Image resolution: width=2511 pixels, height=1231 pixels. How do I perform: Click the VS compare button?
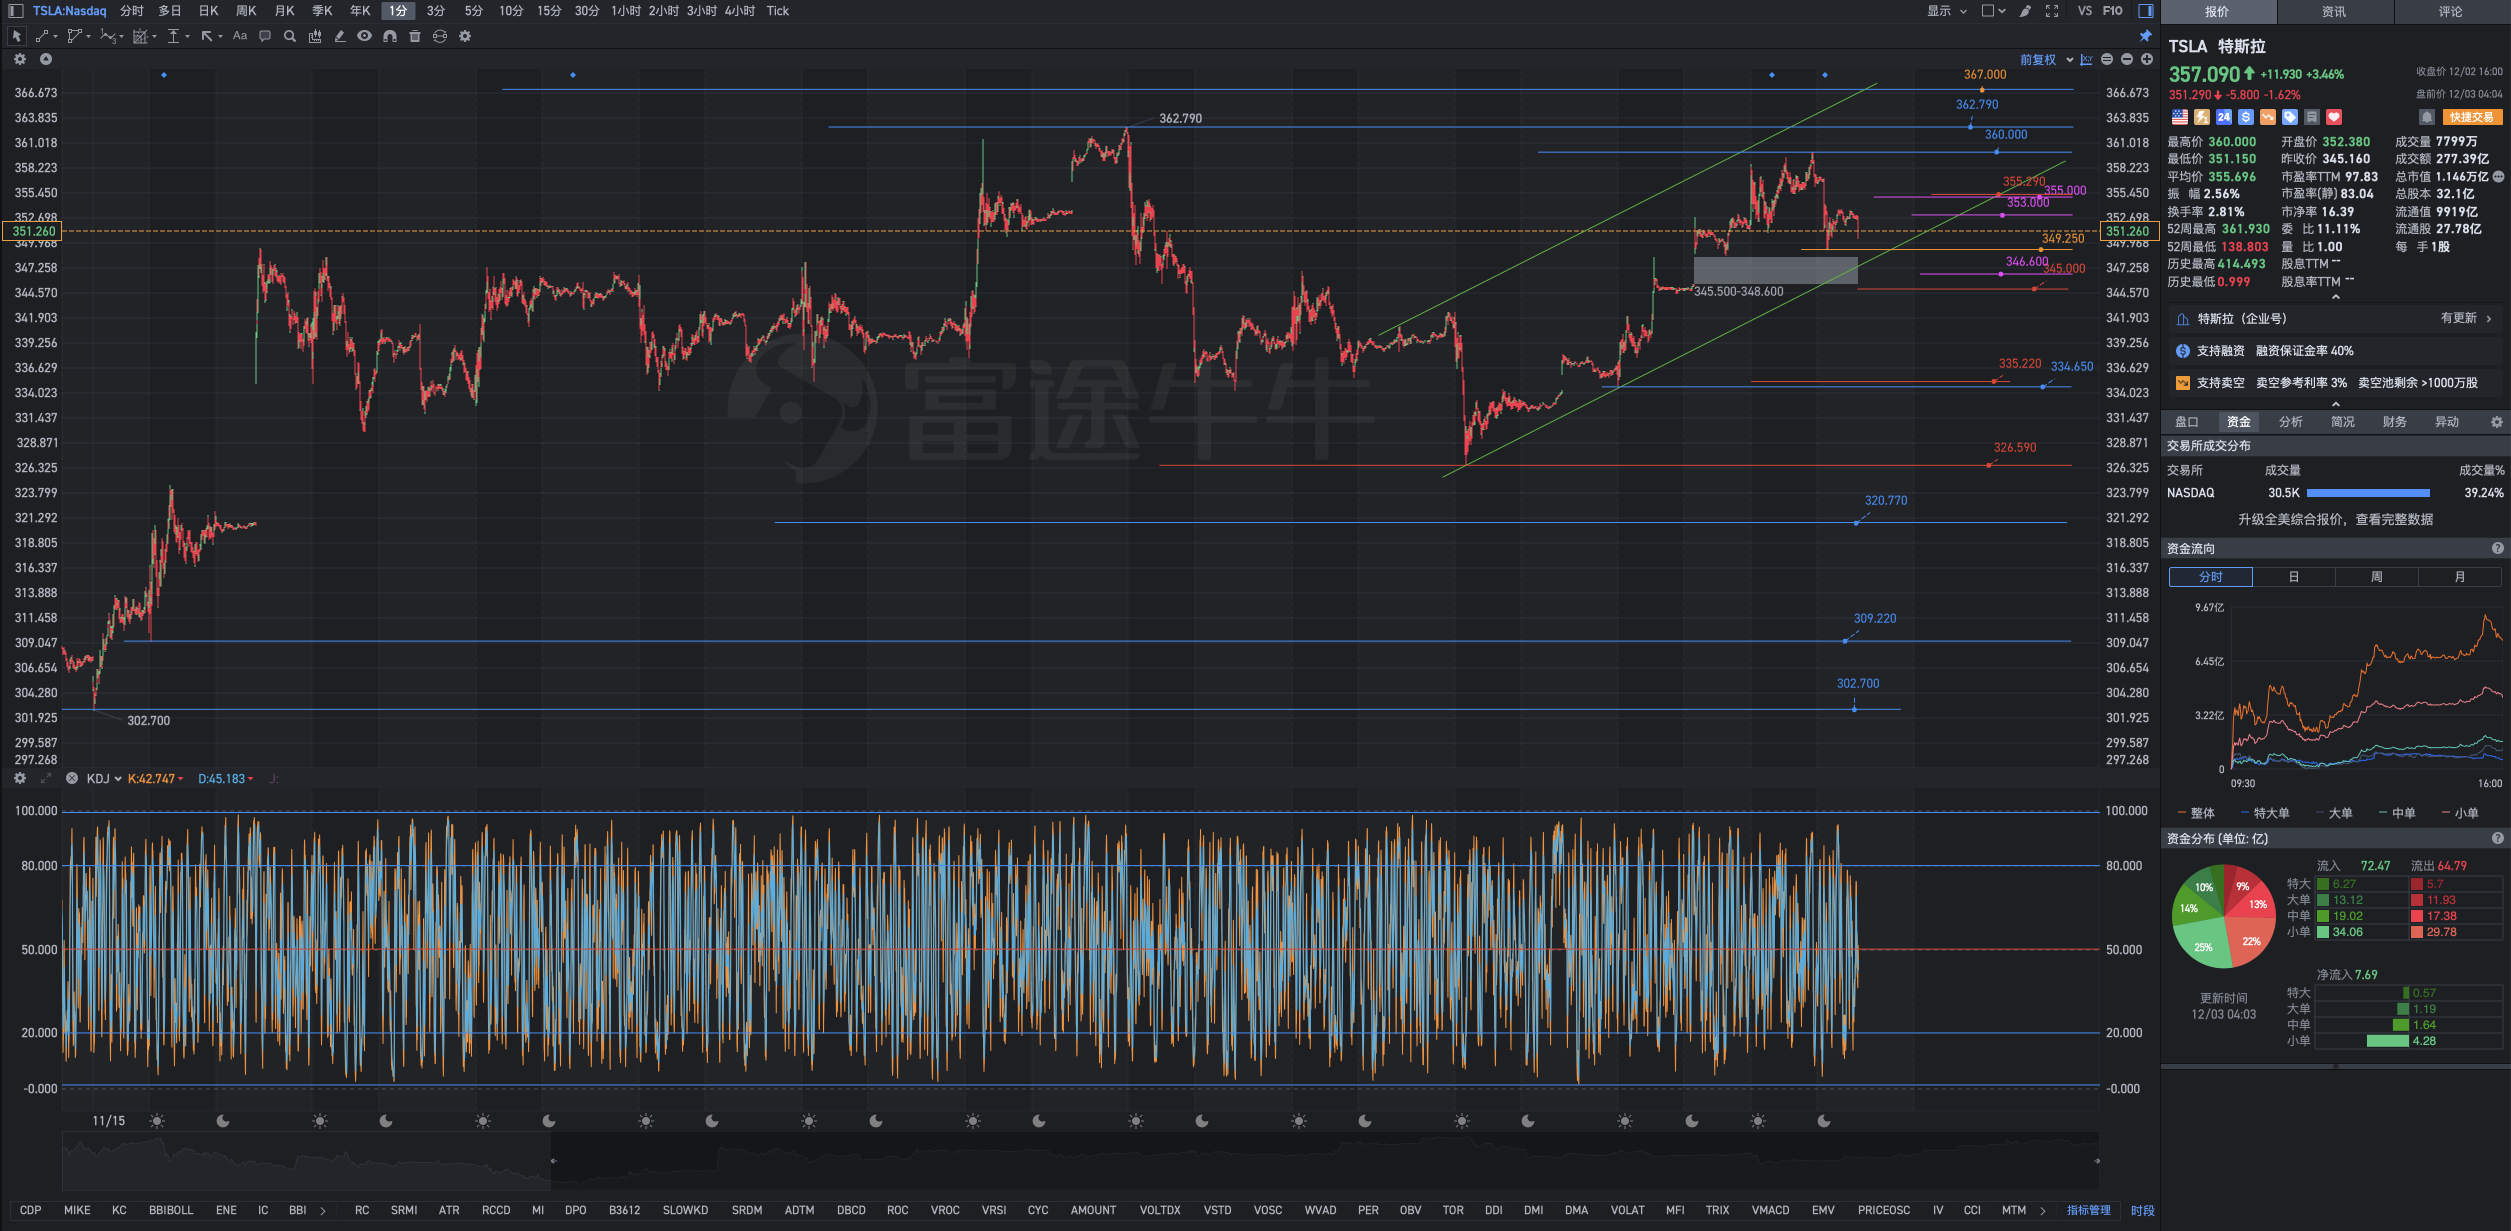2084,11
